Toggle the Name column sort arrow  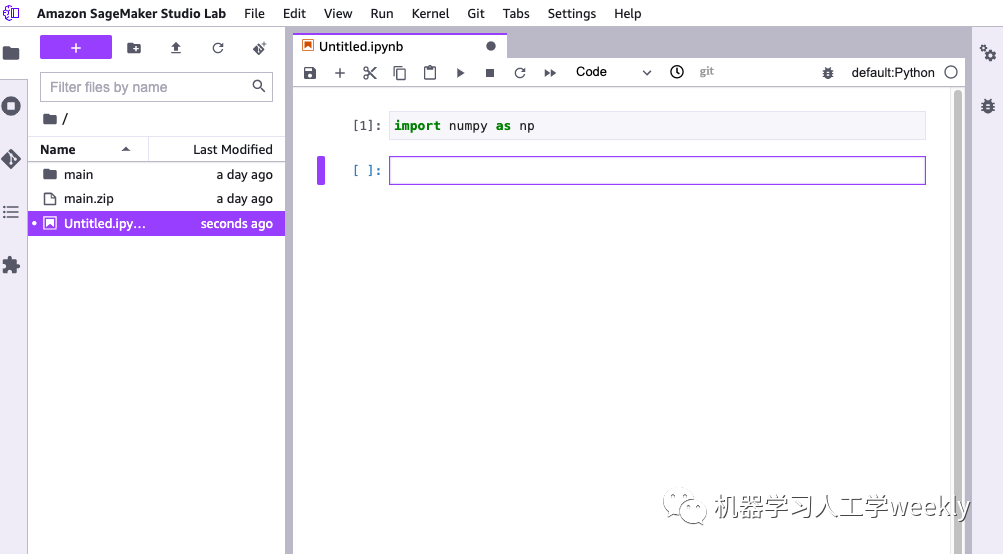(126, 149)
